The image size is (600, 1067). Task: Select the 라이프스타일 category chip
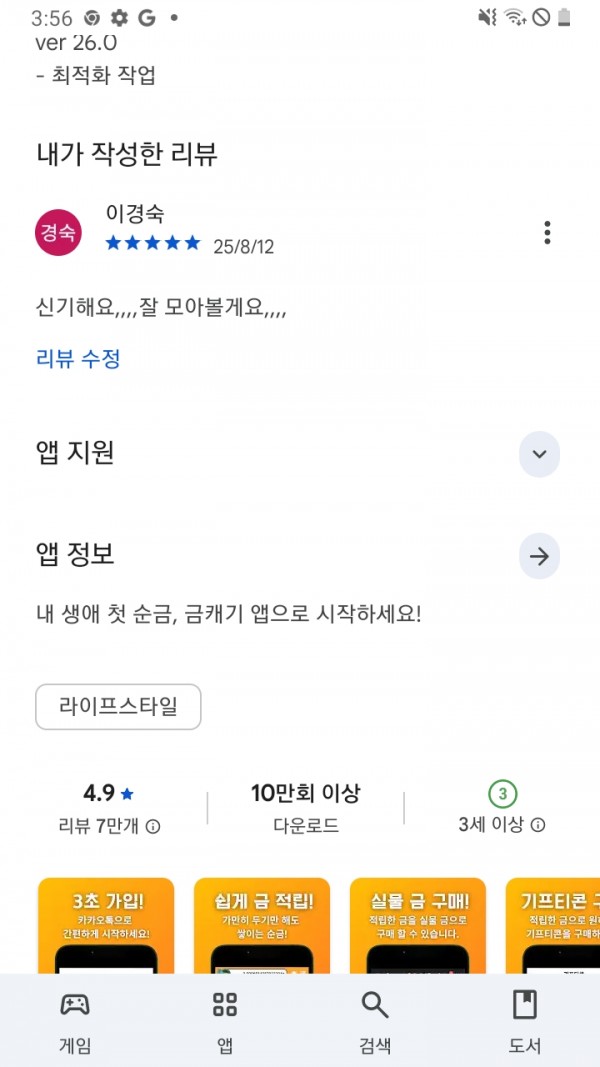point(118,707)
